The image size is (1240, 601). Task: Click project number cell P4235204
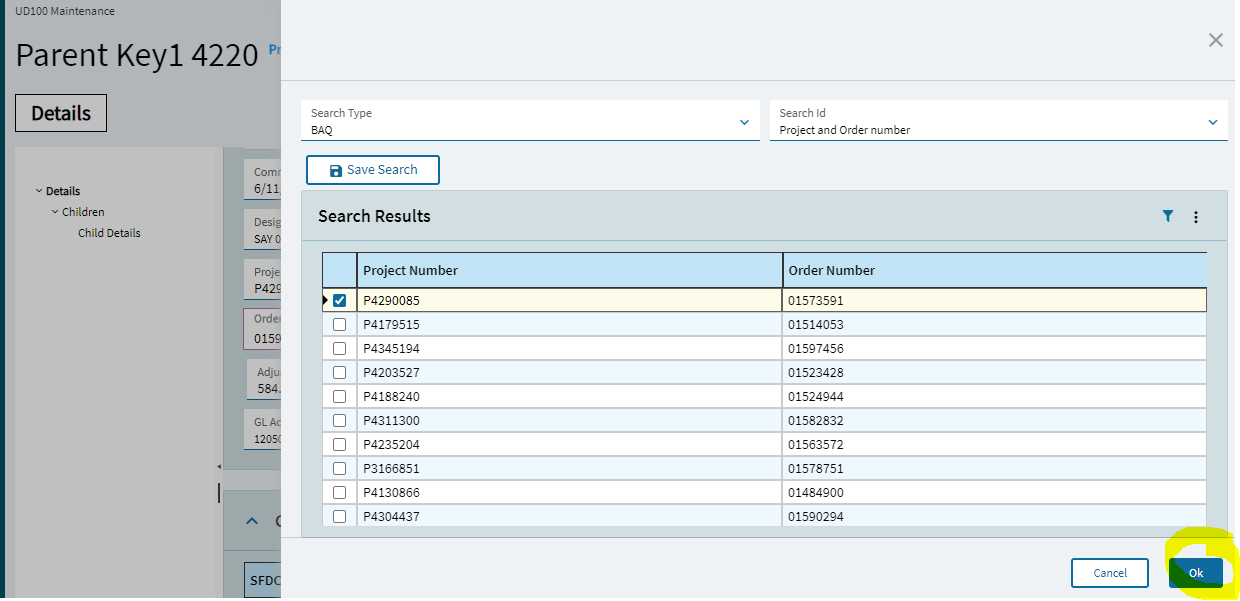click(569, 444)
